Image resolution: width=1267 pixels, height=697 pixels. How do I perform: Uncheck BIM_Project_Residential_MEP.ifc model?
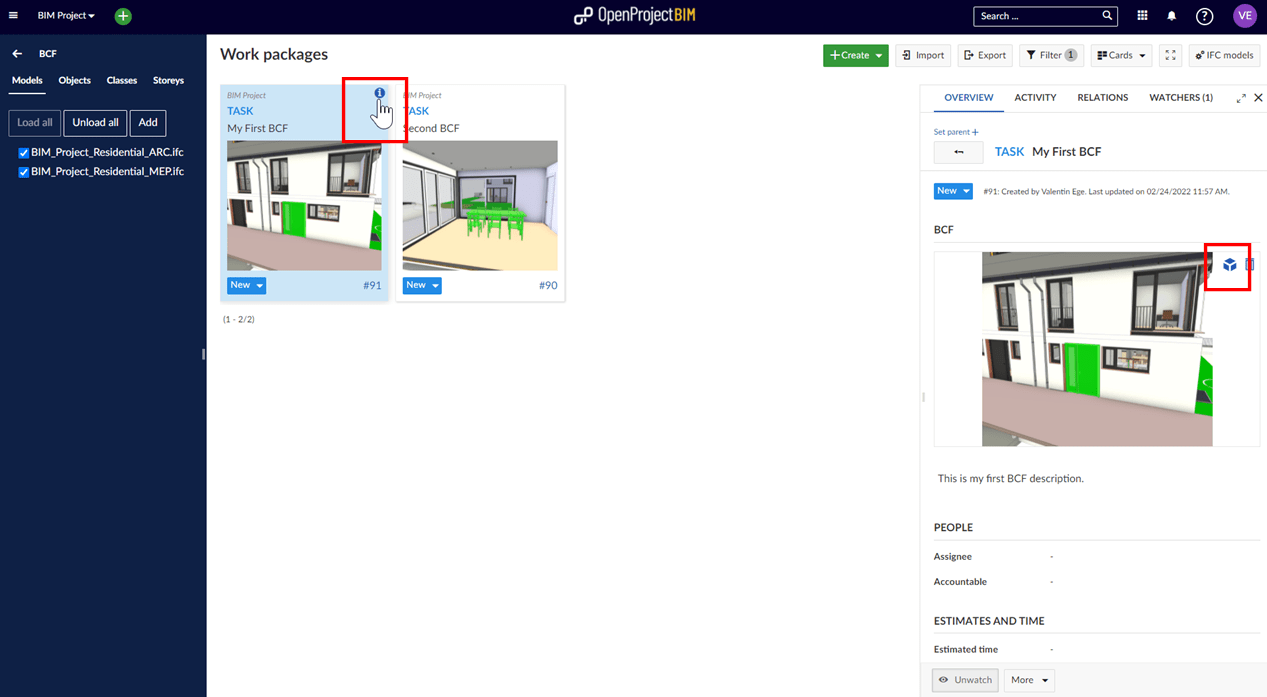click(24, 172)
